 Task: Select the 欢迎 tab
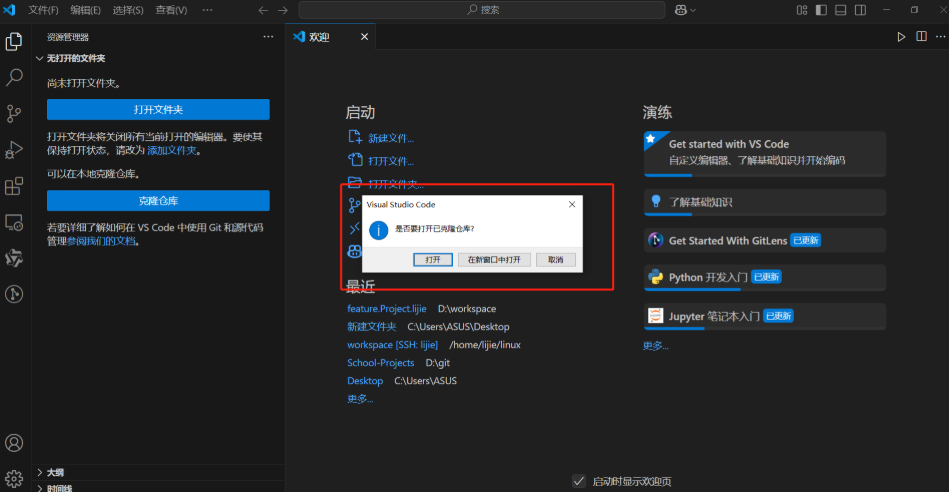[331, 37]
